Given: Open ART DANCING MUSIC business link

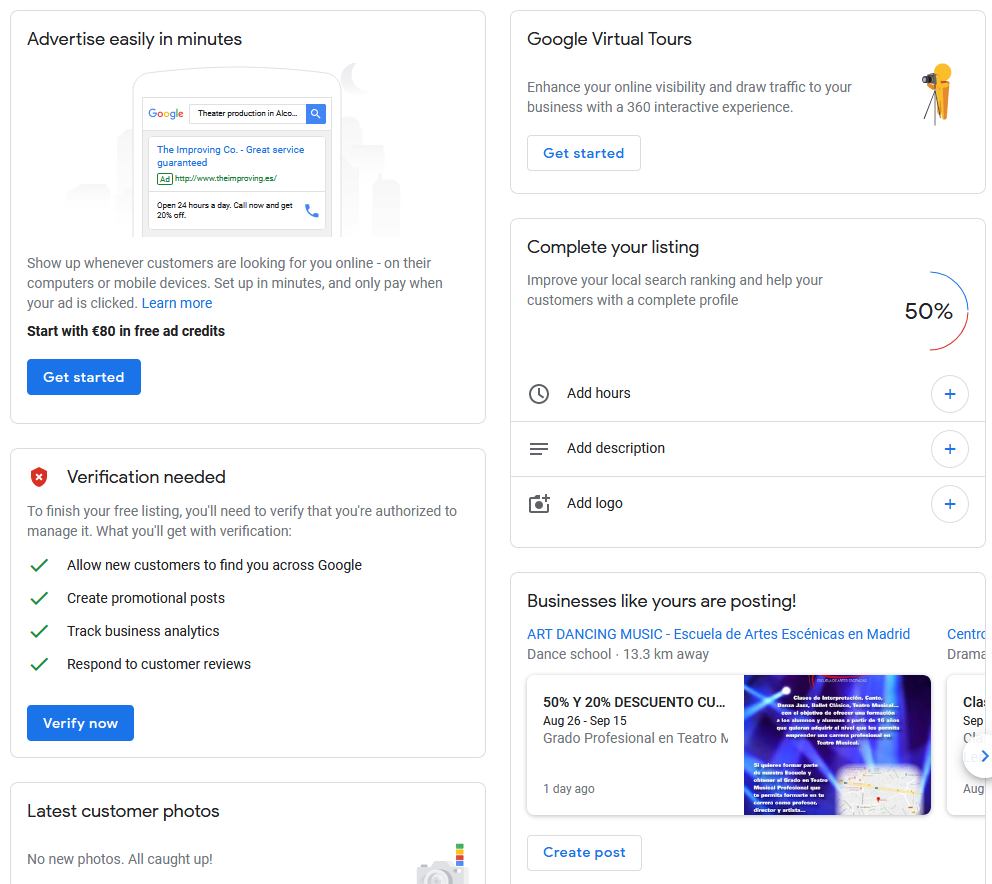Looking at the screenshot, I should tap(718, 634).
